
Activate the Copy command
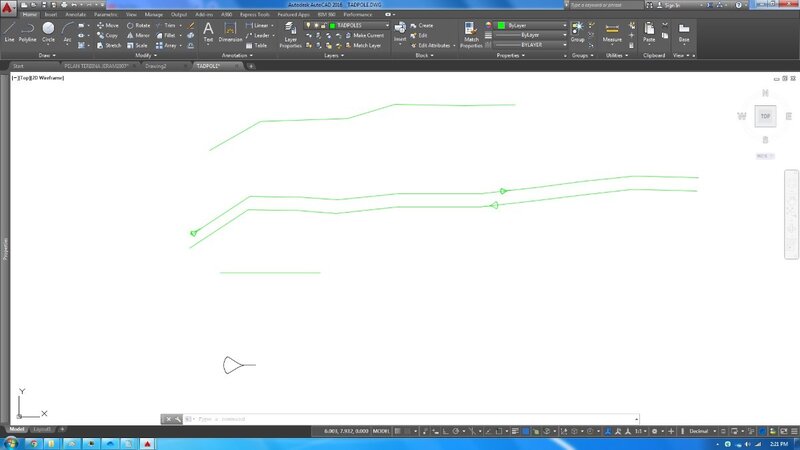pos(108,35)
